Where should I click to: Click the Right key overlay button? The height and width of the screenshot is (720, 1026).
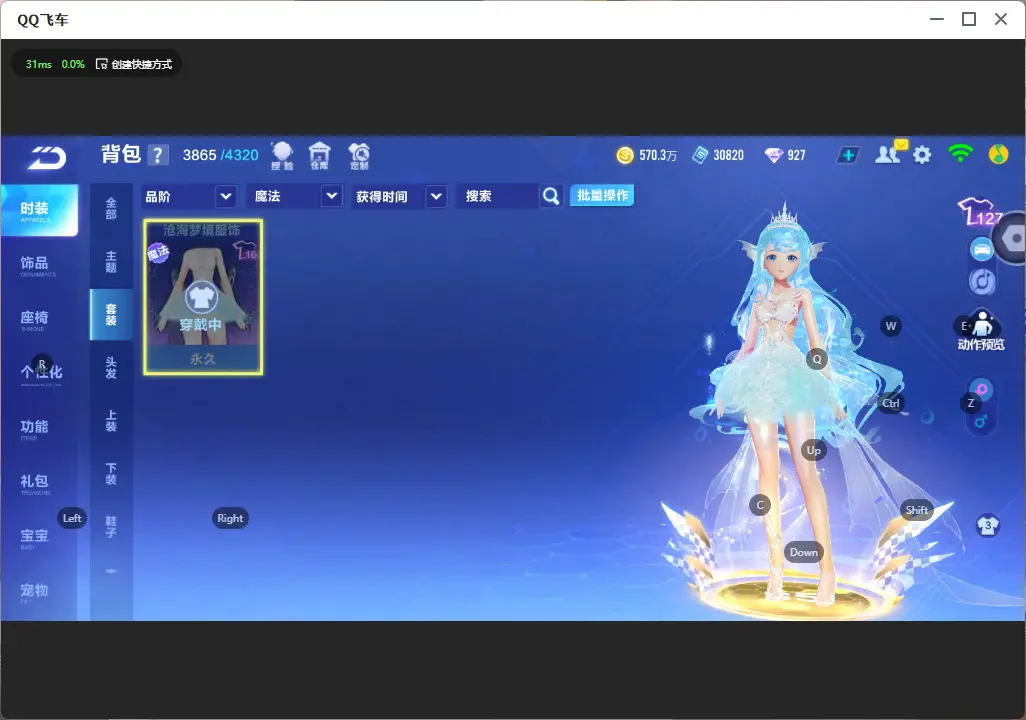pos(230,518)
